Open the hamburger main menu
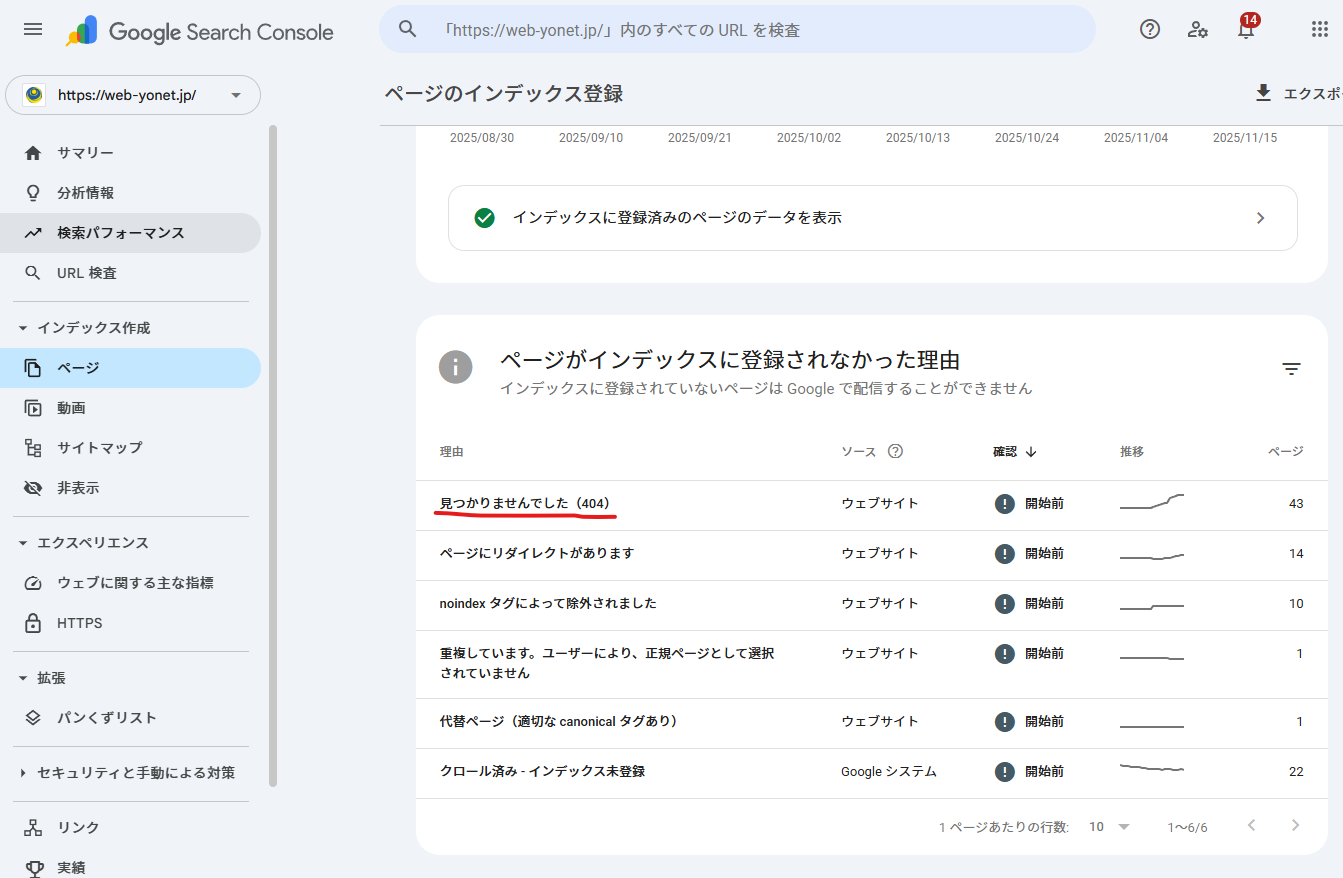The image size is (1343, 878). [x=33, y=30]
